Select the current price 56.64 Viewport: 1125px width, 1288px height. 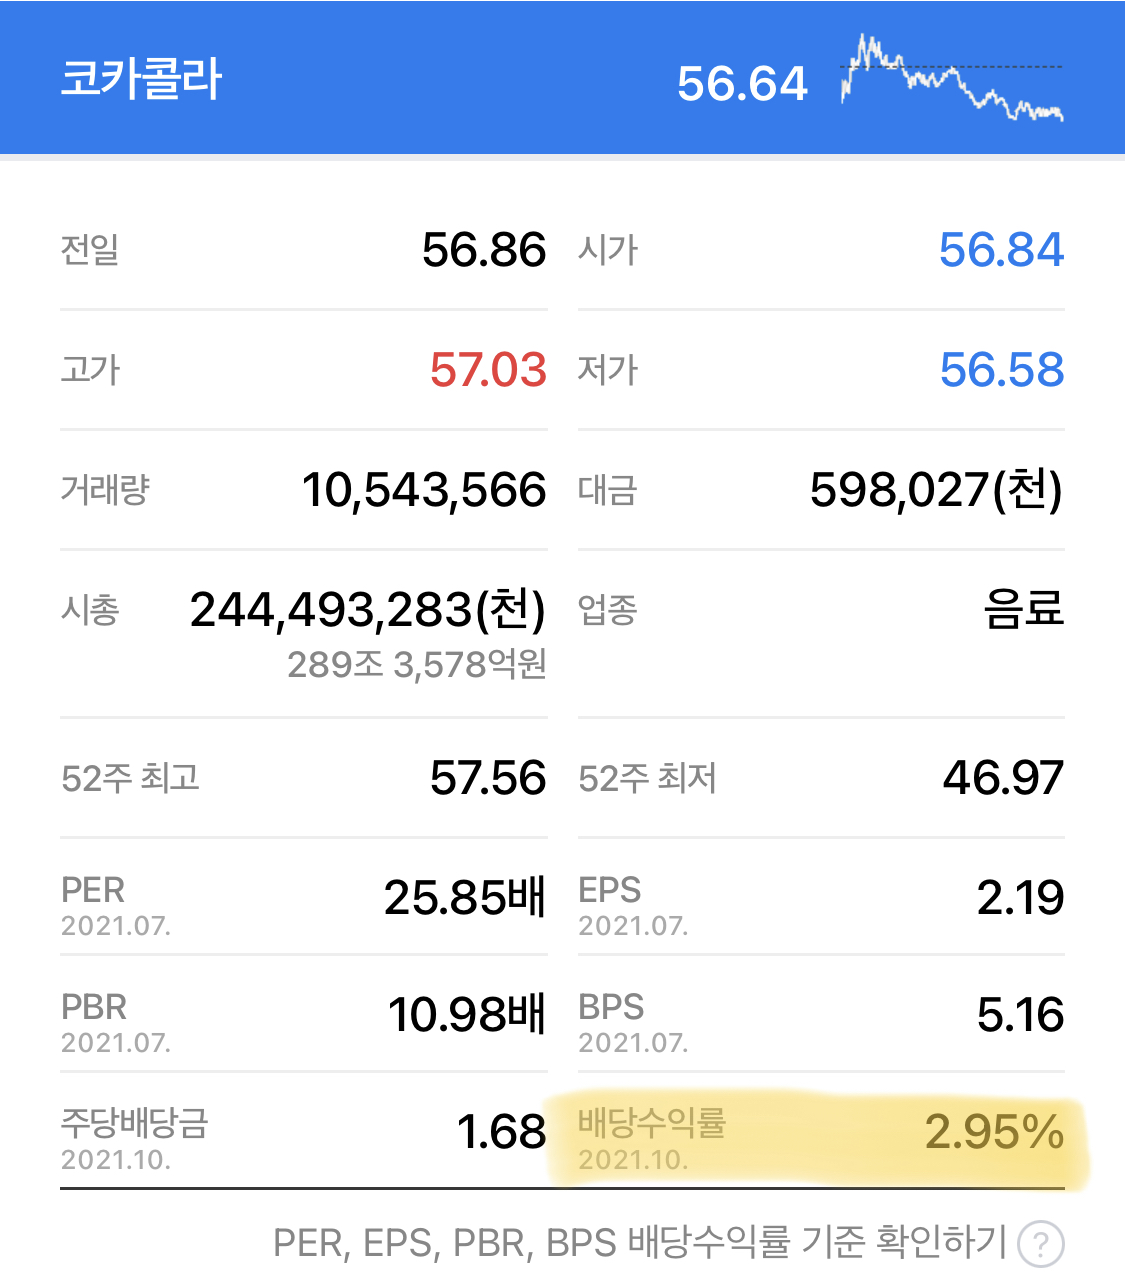pos(742,84)
